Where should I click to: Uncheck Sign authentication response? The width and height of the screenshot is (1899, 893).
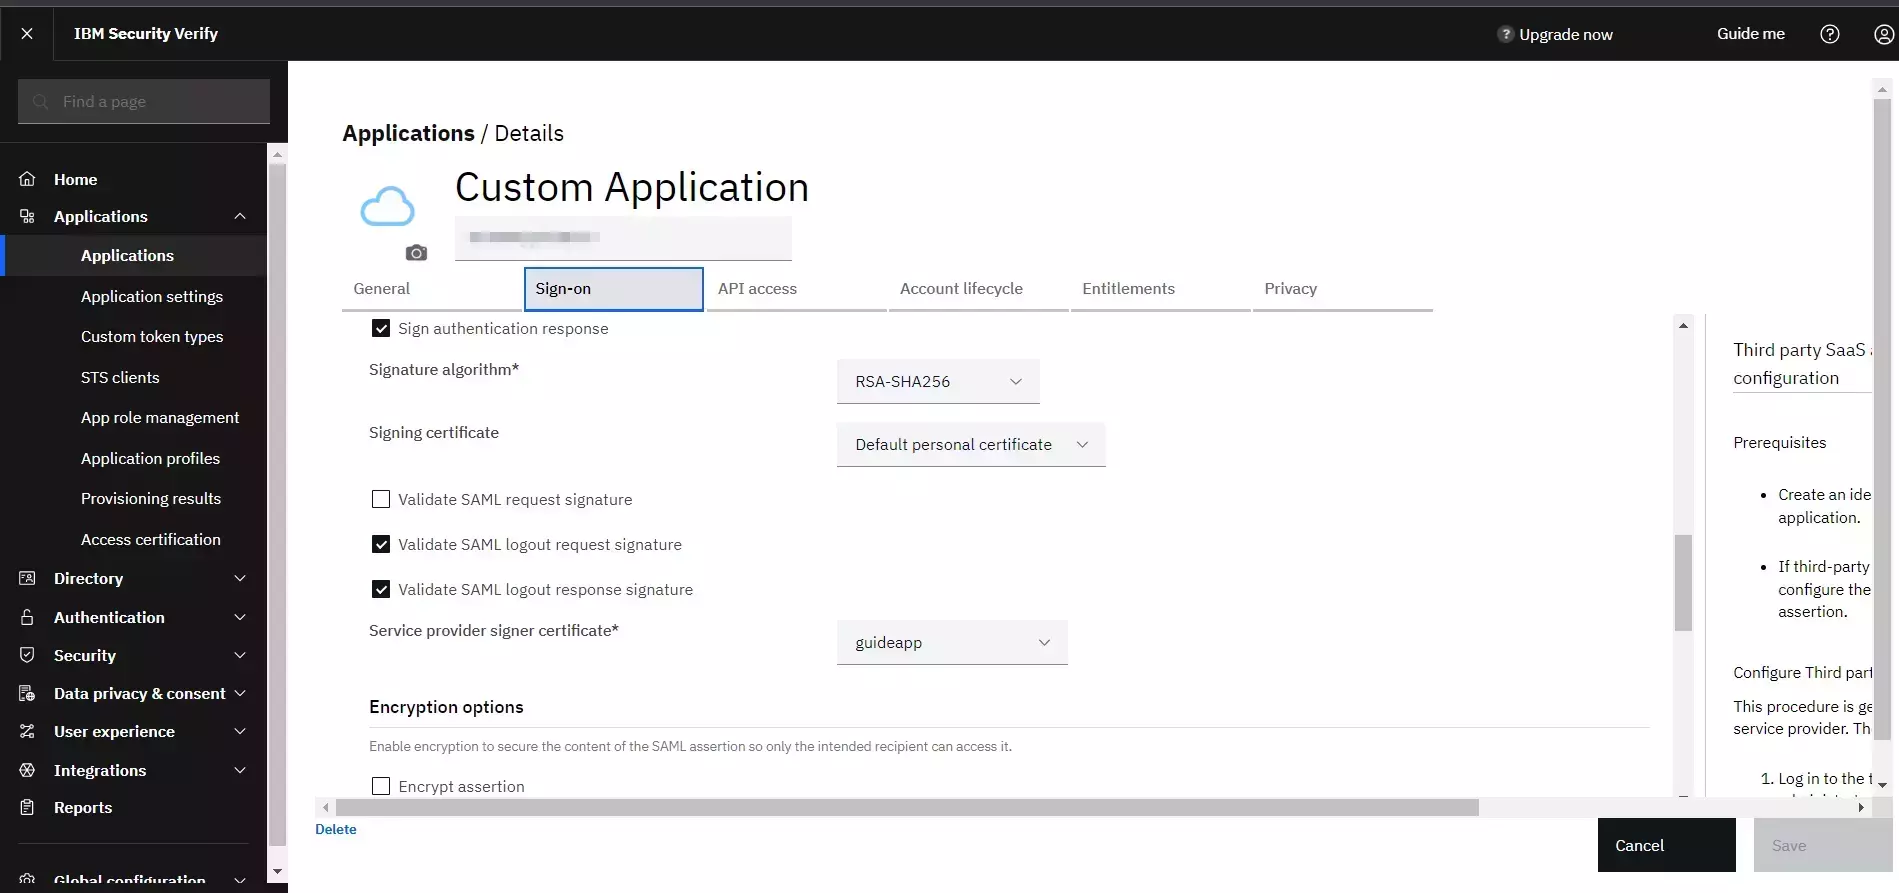coord(381,328)
